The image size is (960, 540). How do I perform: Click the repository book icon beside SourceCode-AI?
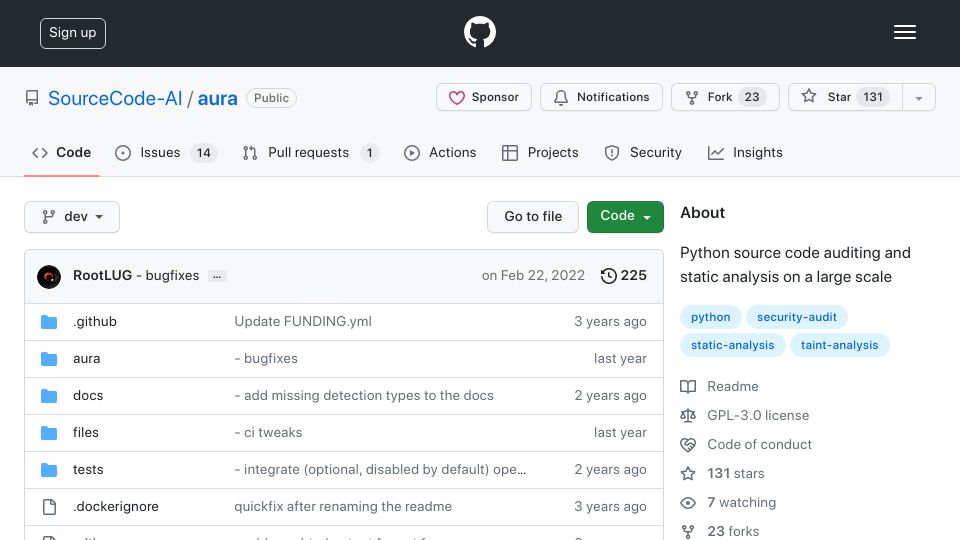32,98
